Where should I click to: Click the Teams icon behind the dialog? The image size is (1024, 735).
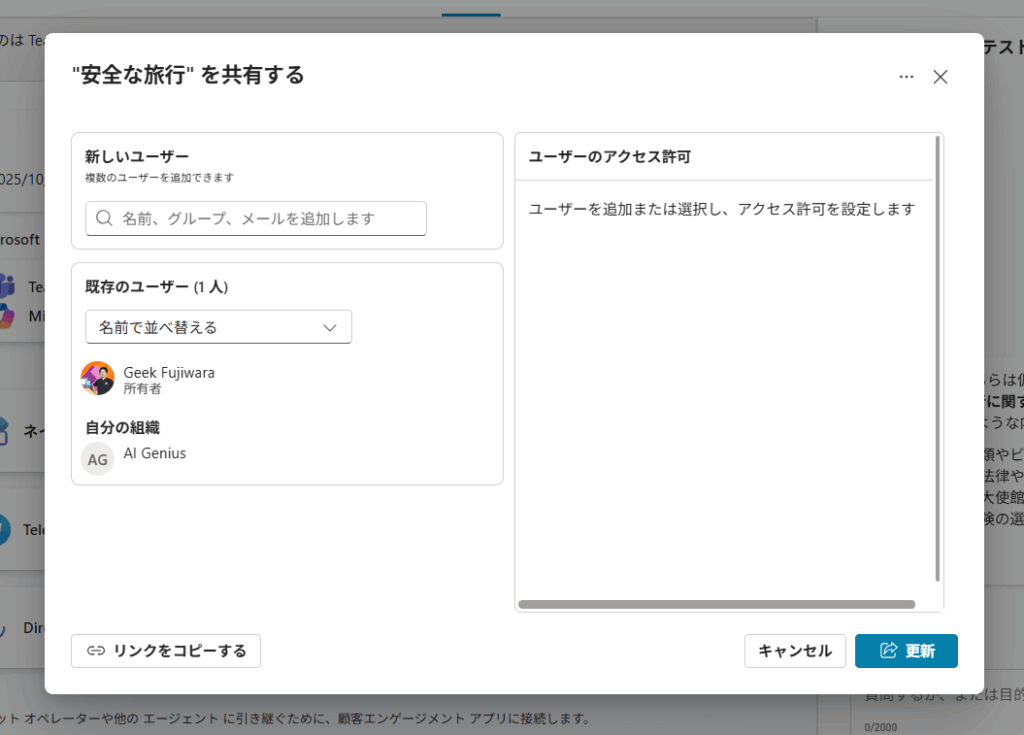[x=8, y=286]
